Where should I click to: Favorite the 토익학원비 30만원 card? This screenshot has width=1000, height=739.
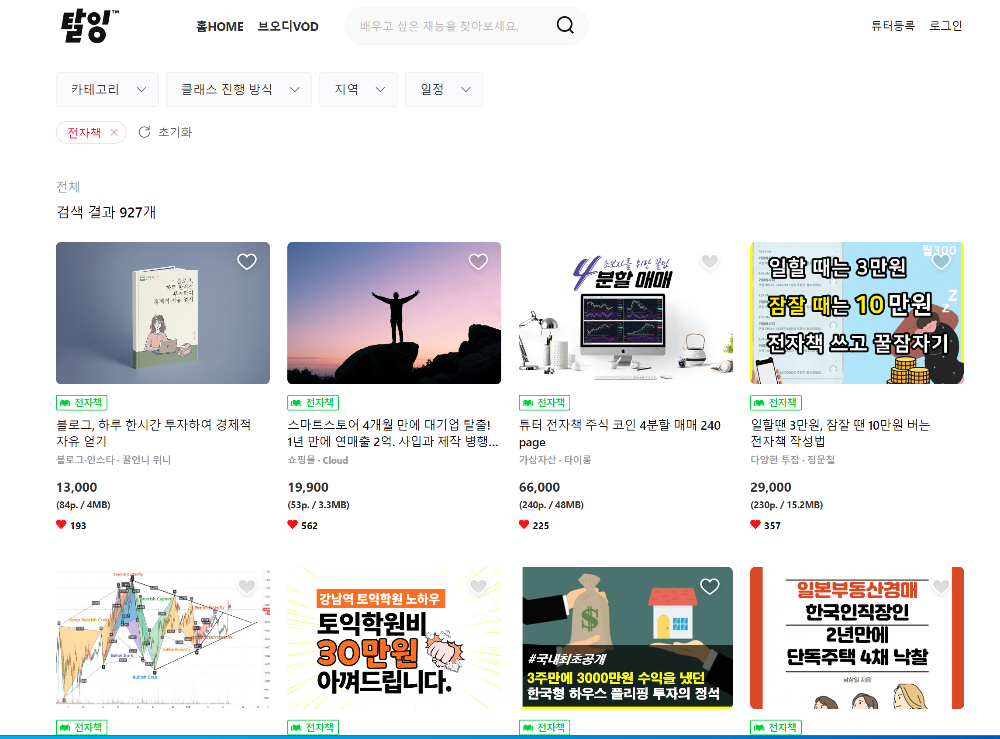(x=478, y=586)
